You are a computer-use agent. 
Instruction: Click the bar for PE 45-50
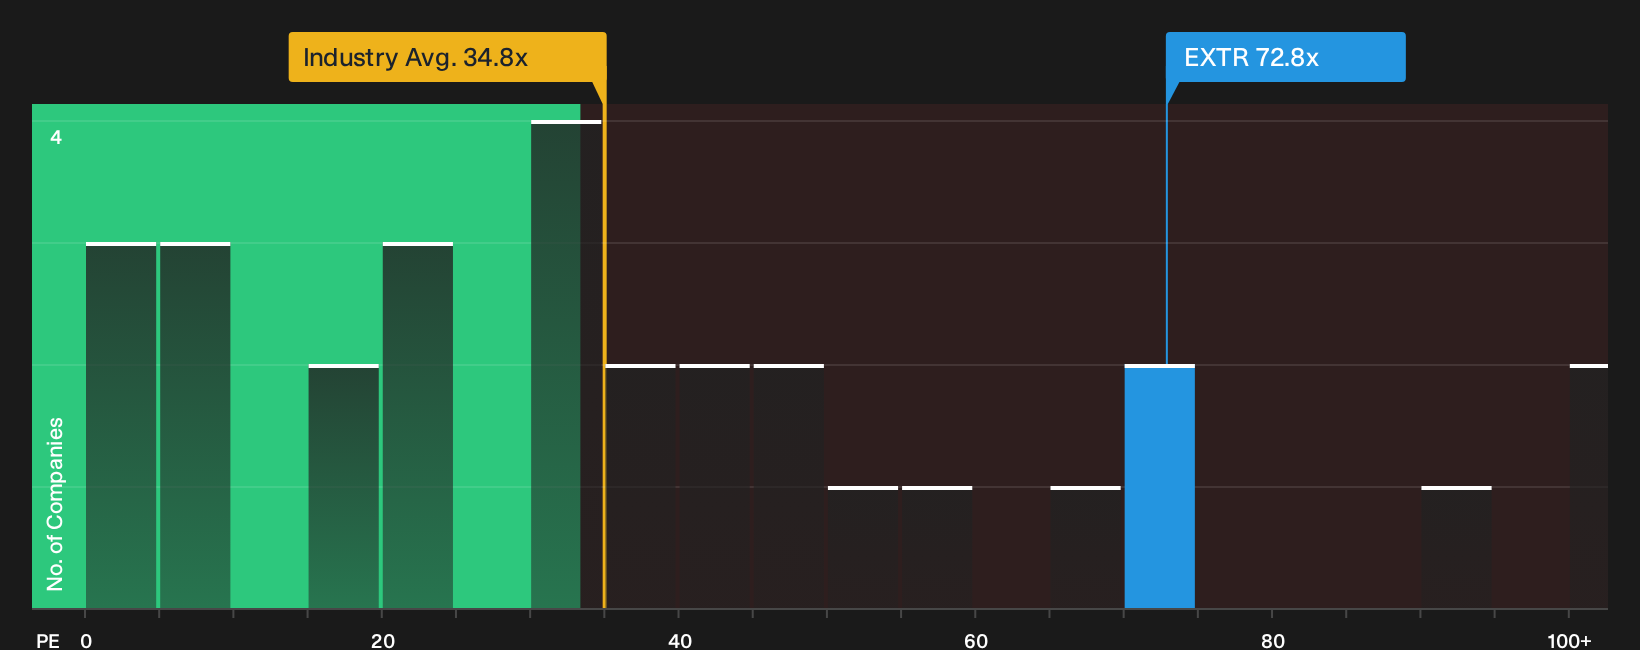coord(789,486)
